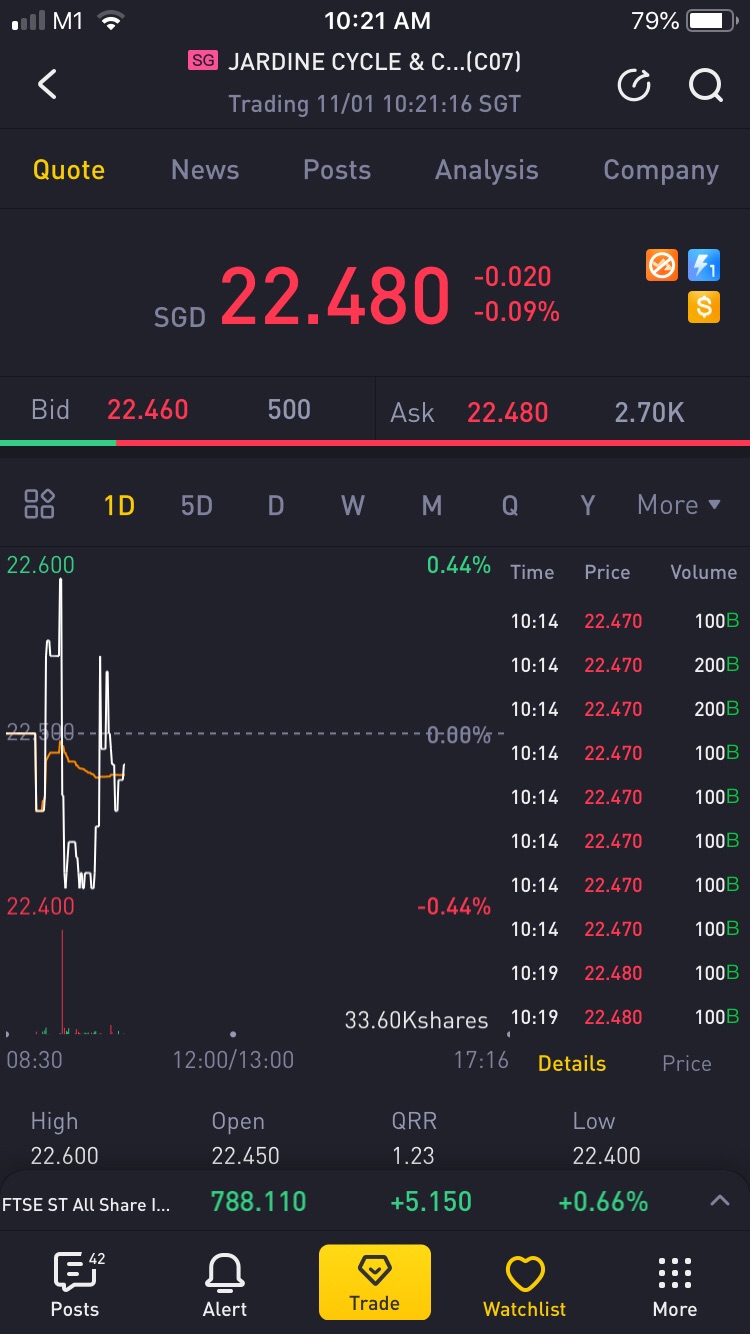Tap the 33.60Kshares volume label
The image size is (750, 1334).
pyautogui.click(x=416, y=1020)
